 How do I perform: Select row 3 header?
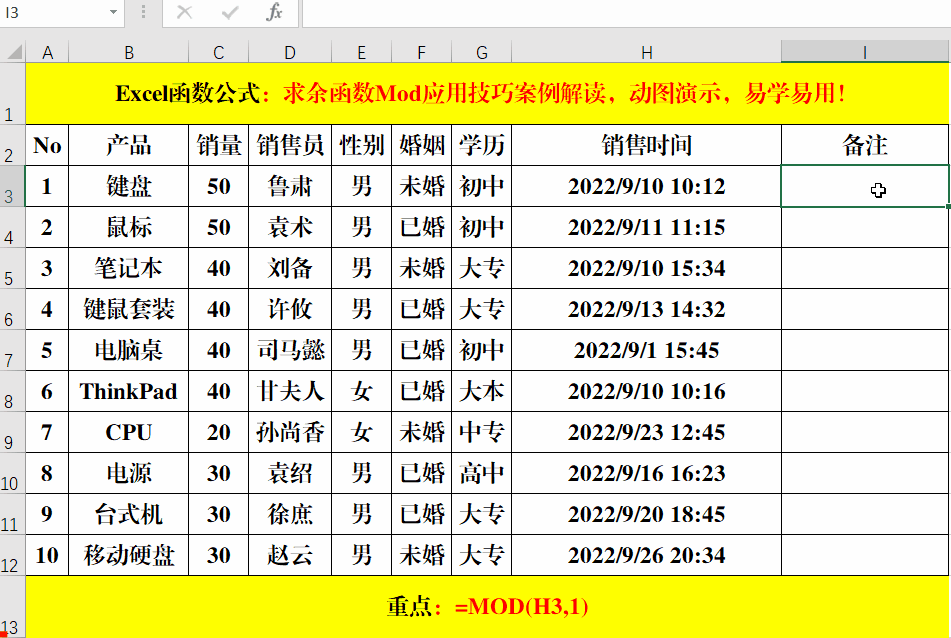[x=12, y=186]
